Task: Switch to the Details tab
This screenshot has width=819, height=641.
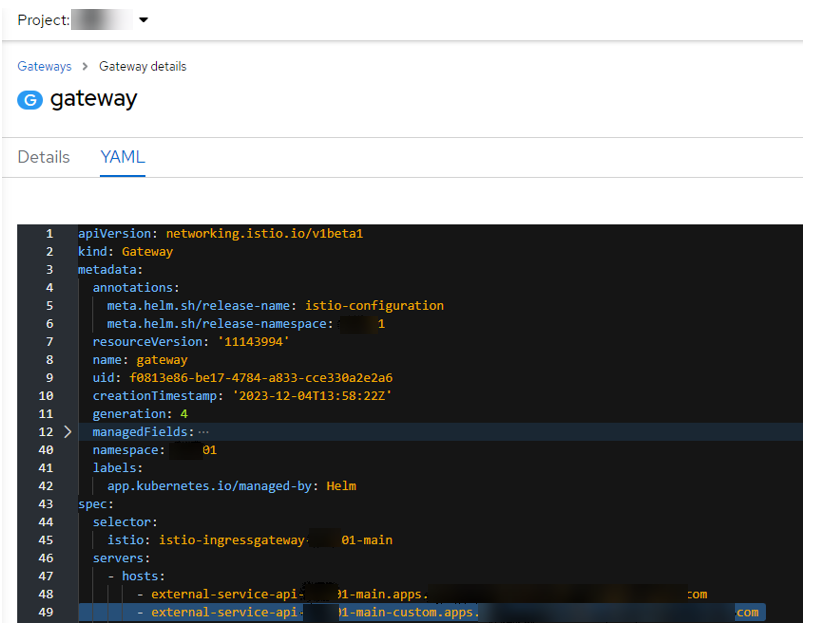Action: click(44, 157)
